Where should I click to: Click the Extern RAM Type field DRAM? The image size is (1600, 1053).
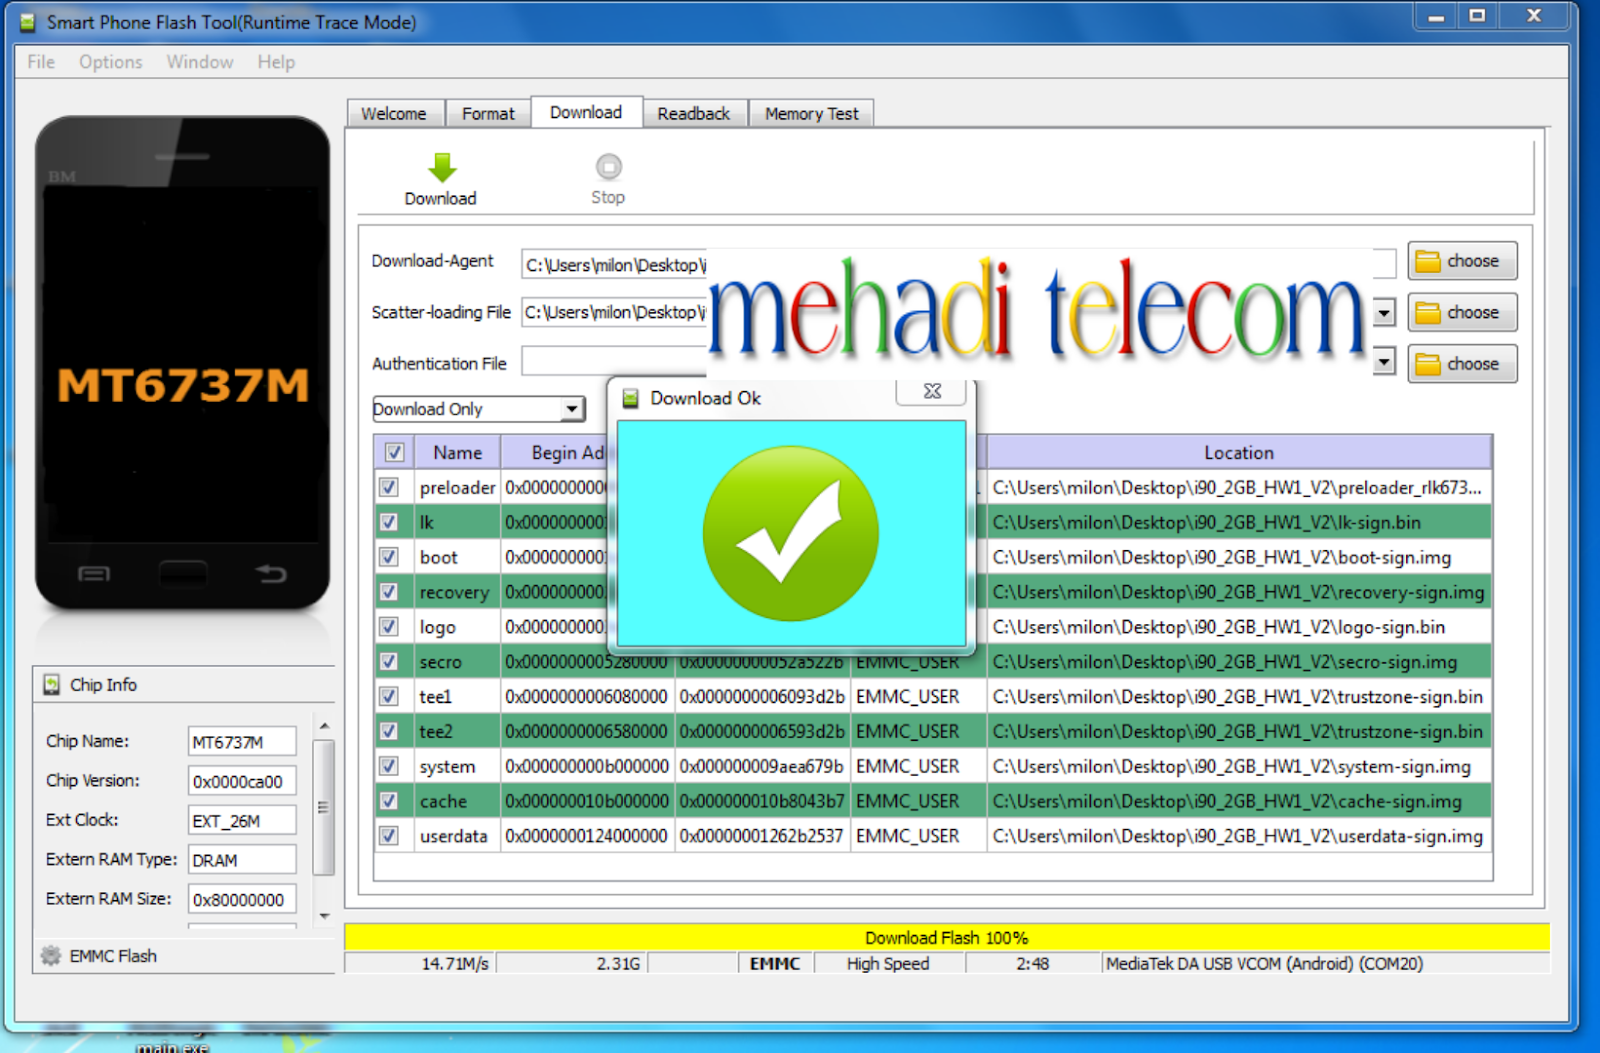pyautogui.click(x=242, y=860)
